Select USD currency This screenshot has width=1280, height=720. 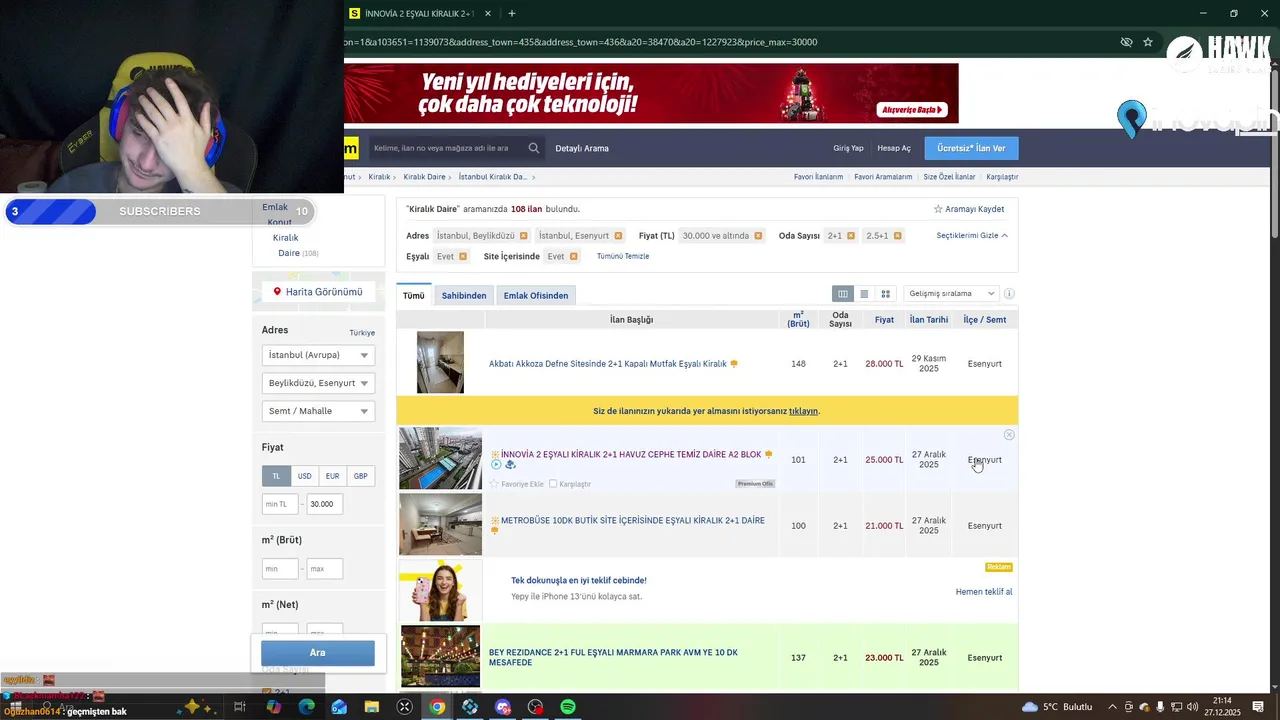[x=304, y=476]
